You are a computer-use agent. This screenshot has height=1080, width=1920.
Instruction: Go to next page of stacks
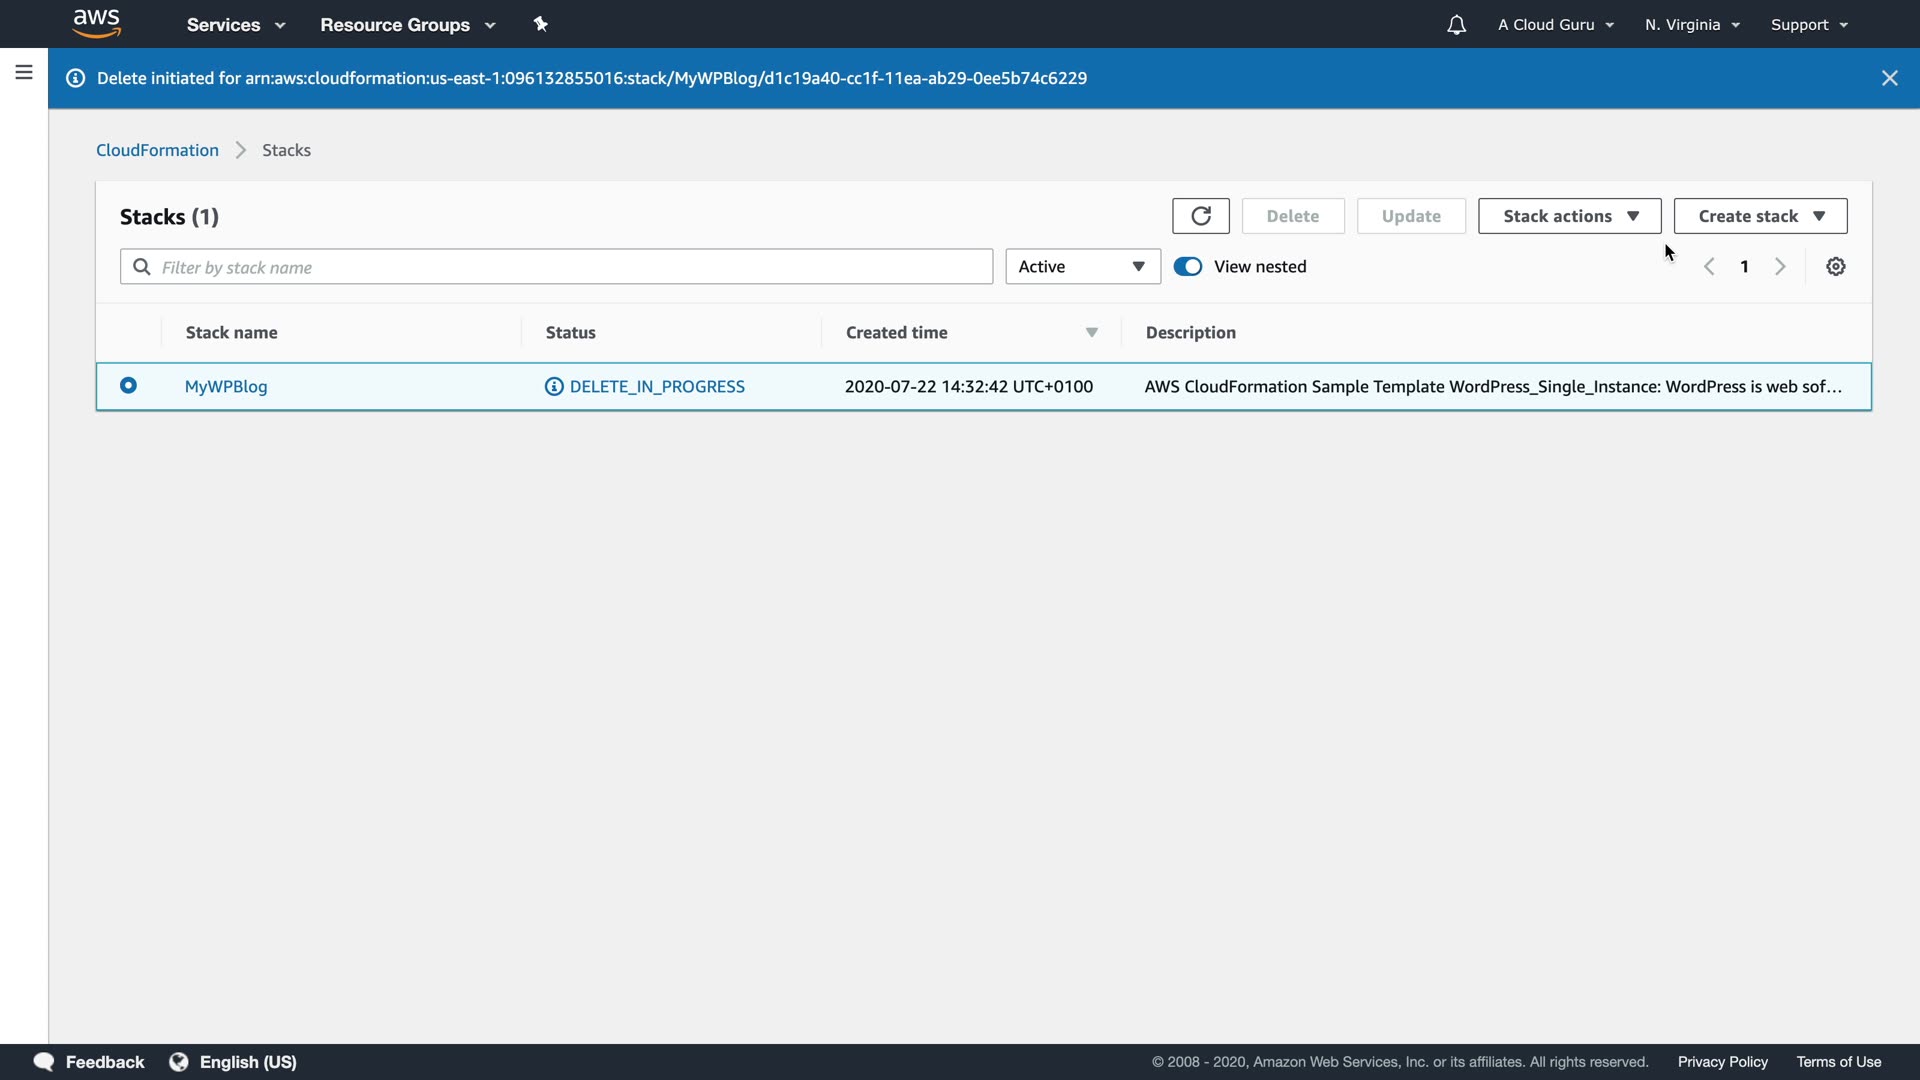coord(1780,267)
